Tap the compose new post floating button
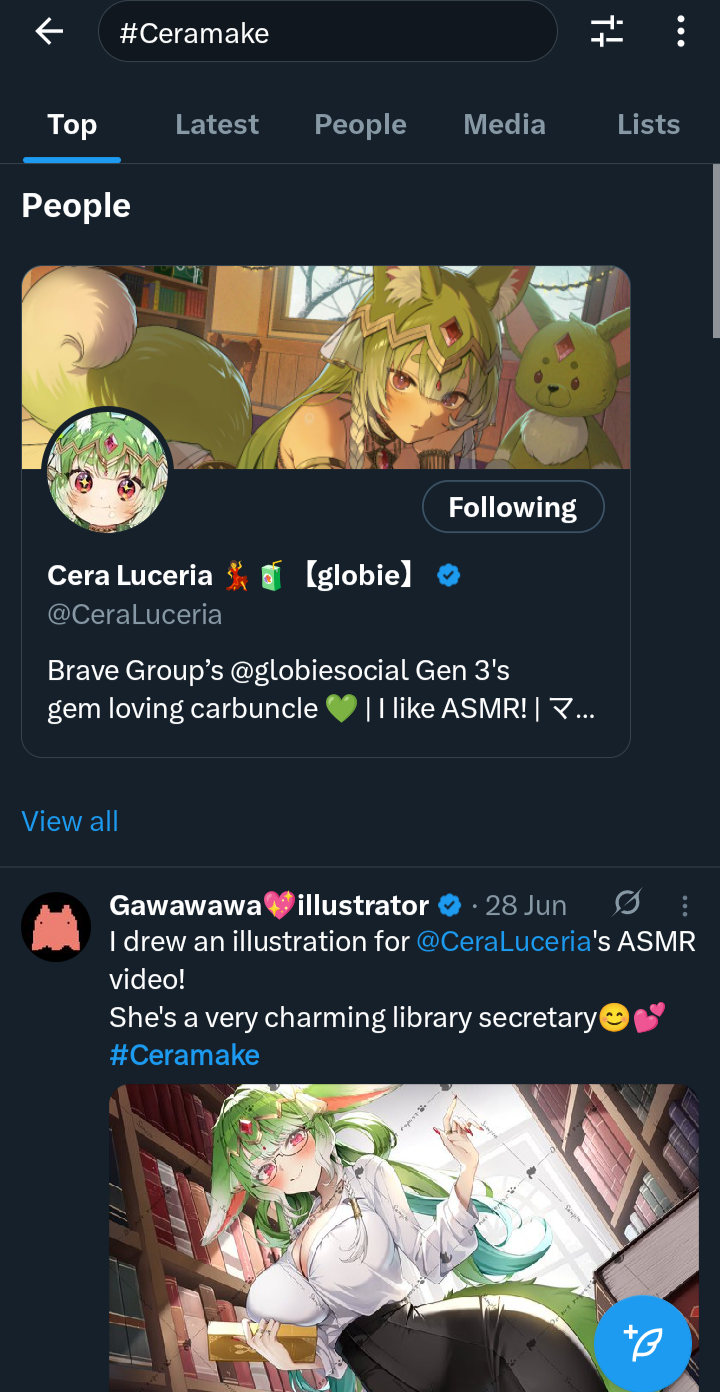The image size is (720, 1392). pos(642,1344)
